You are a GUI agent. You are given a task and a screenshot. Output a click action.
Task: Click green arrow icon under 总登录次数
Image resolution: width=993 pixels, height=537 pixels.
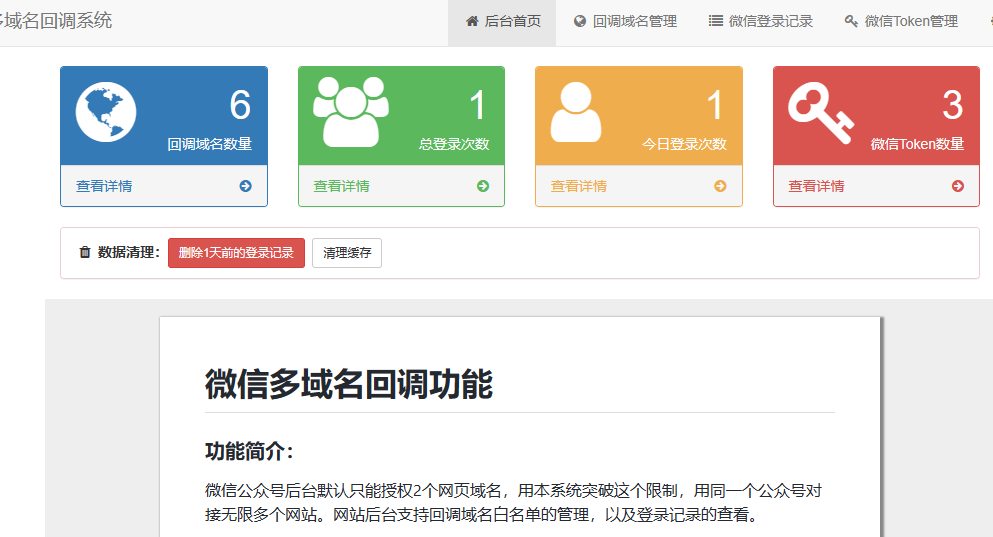coord(483,186)
